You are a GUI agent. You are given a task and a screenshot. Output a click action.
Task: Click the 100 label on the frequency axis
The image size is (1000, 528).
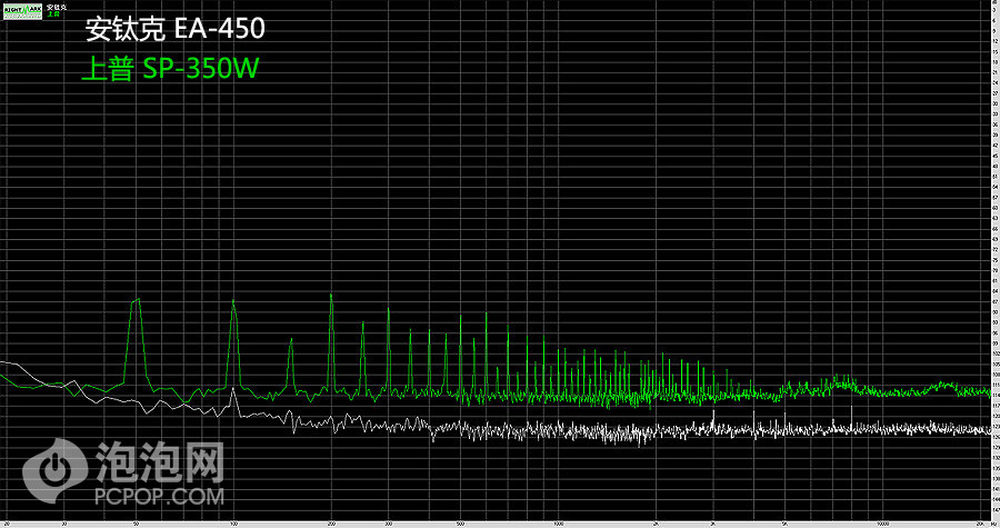tap(234, 523)
